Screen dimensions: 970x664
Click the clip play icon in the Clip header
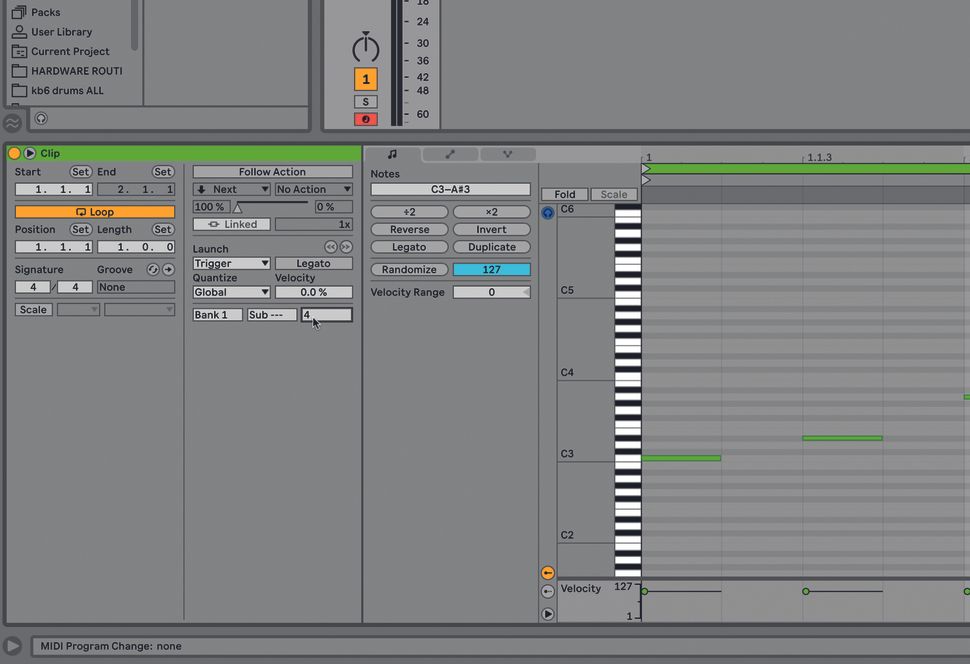pyautogui.click(x=29, y=153)
